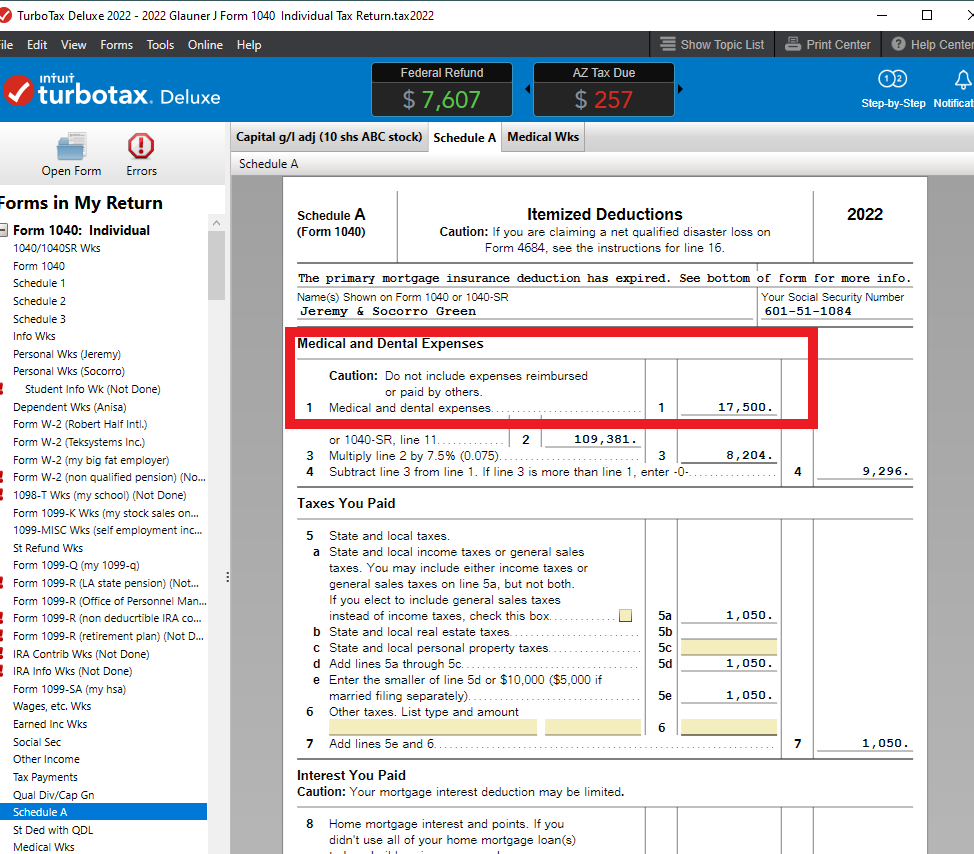Open the Forms menu
Viewport: 974px width, 854px height.
pos(116,45)
